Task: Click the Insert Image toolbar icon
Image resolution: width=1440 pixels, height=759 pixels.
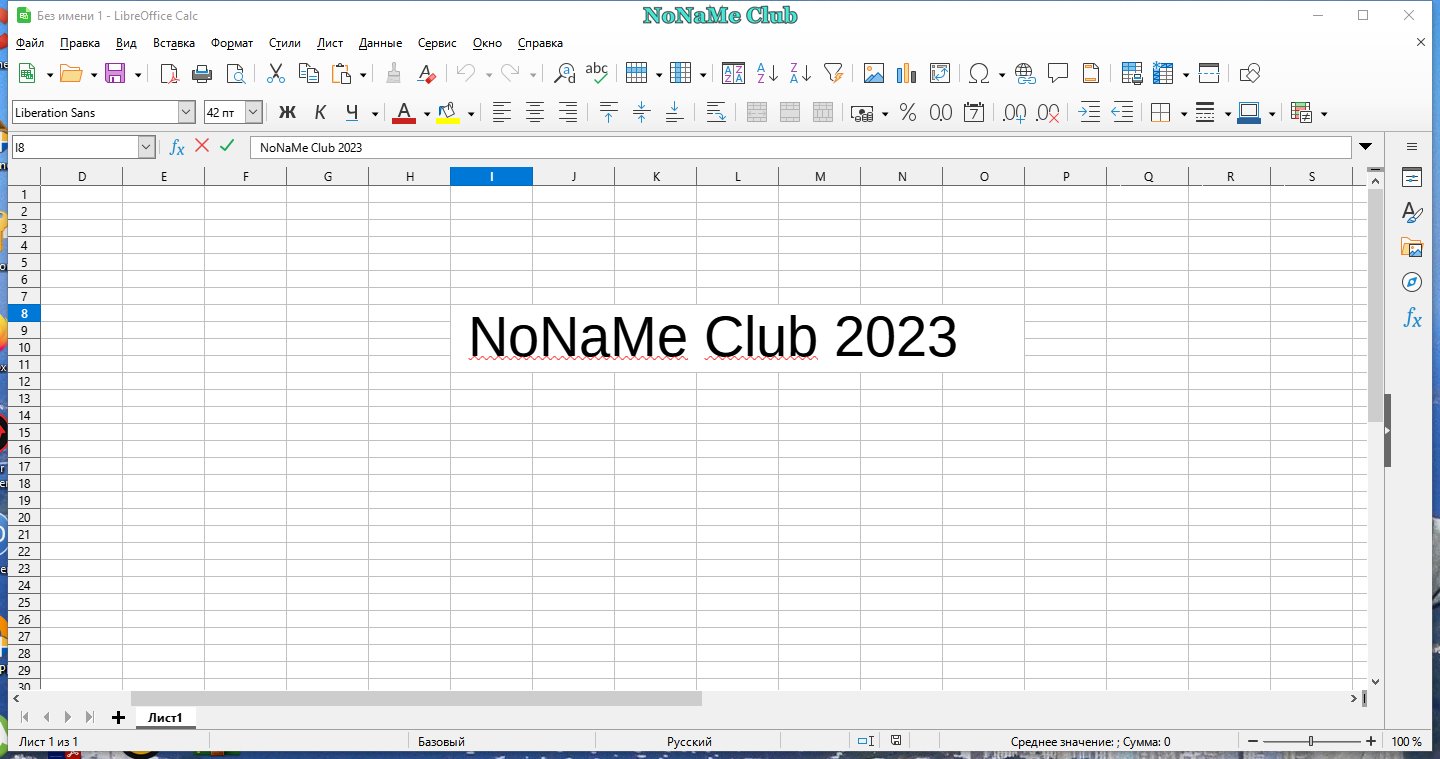Action: [x=874, y=73]
